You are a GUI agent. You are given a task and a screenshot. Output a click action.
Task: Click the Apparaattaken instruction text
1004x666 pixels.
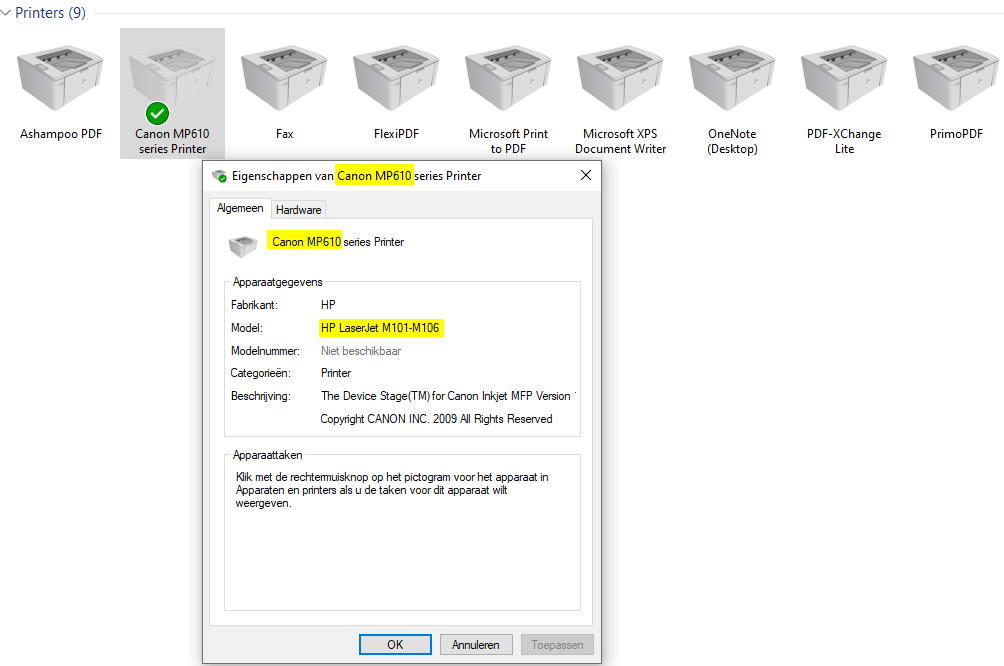coord(392,490)
